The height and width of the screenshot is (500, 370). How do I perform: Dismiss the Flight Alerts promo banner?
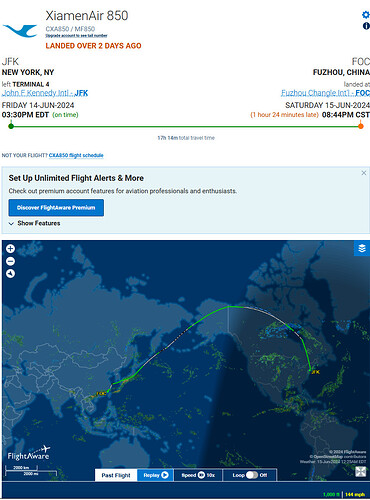point(364,173)
